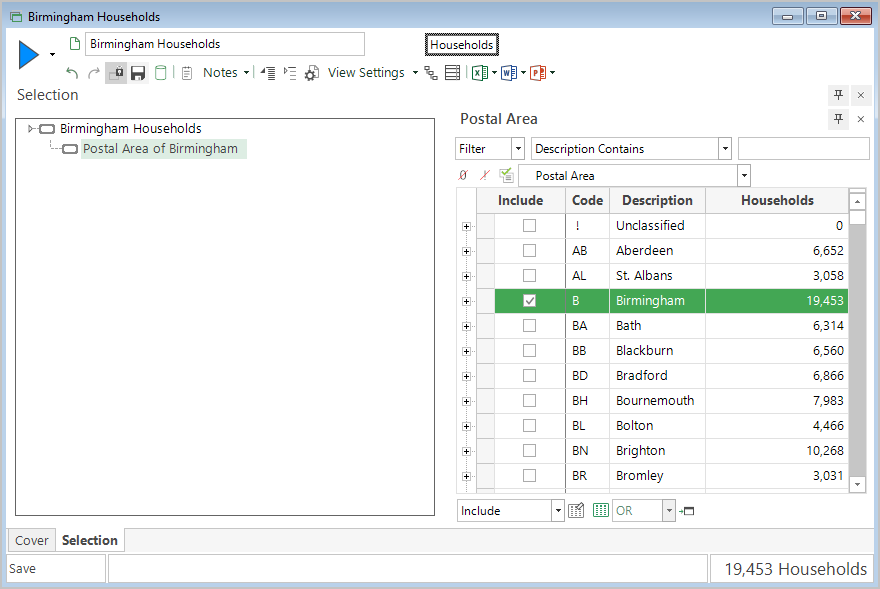This screenshot has height=589, width=880.
Task: Open the Description Contains dropdown
Action: coord(724,149)
